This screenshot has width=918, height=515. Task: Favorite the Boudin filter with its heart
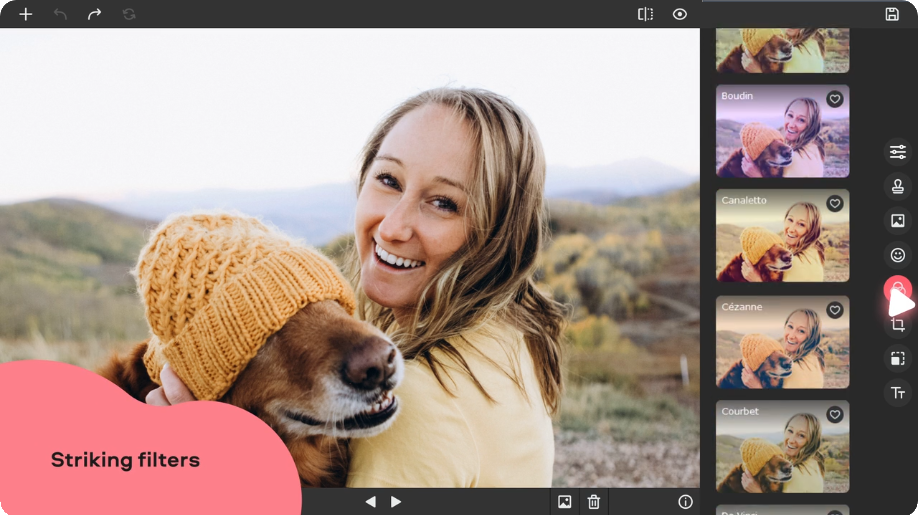click(x=835, y=99)
